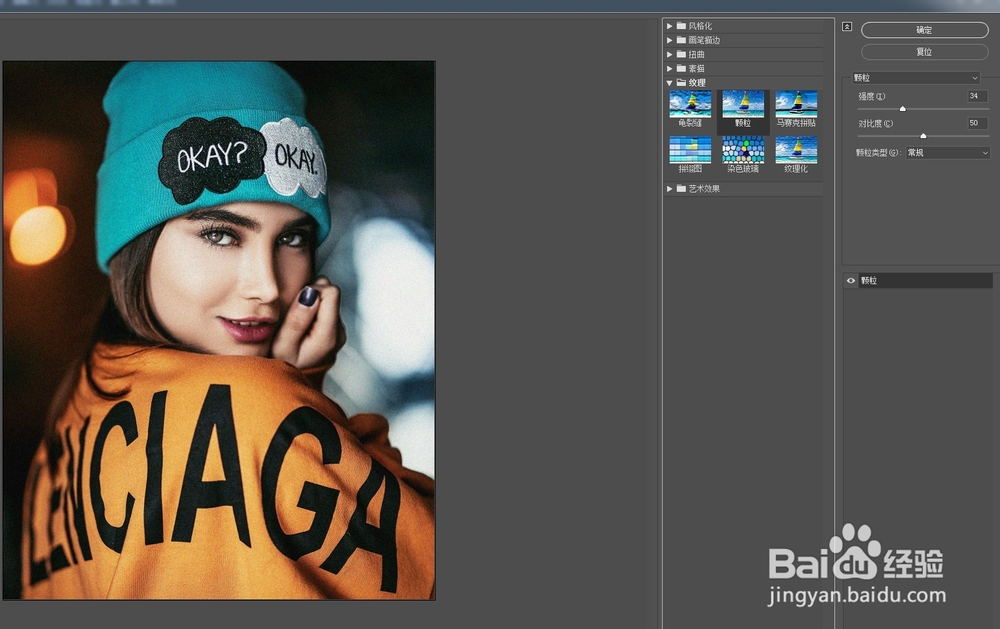The height and width of the screenshot is (629, 1000).
Task: Choose the 纹理化 filter thumbnail
Action: pyautogui.click(x=796, y=155)
